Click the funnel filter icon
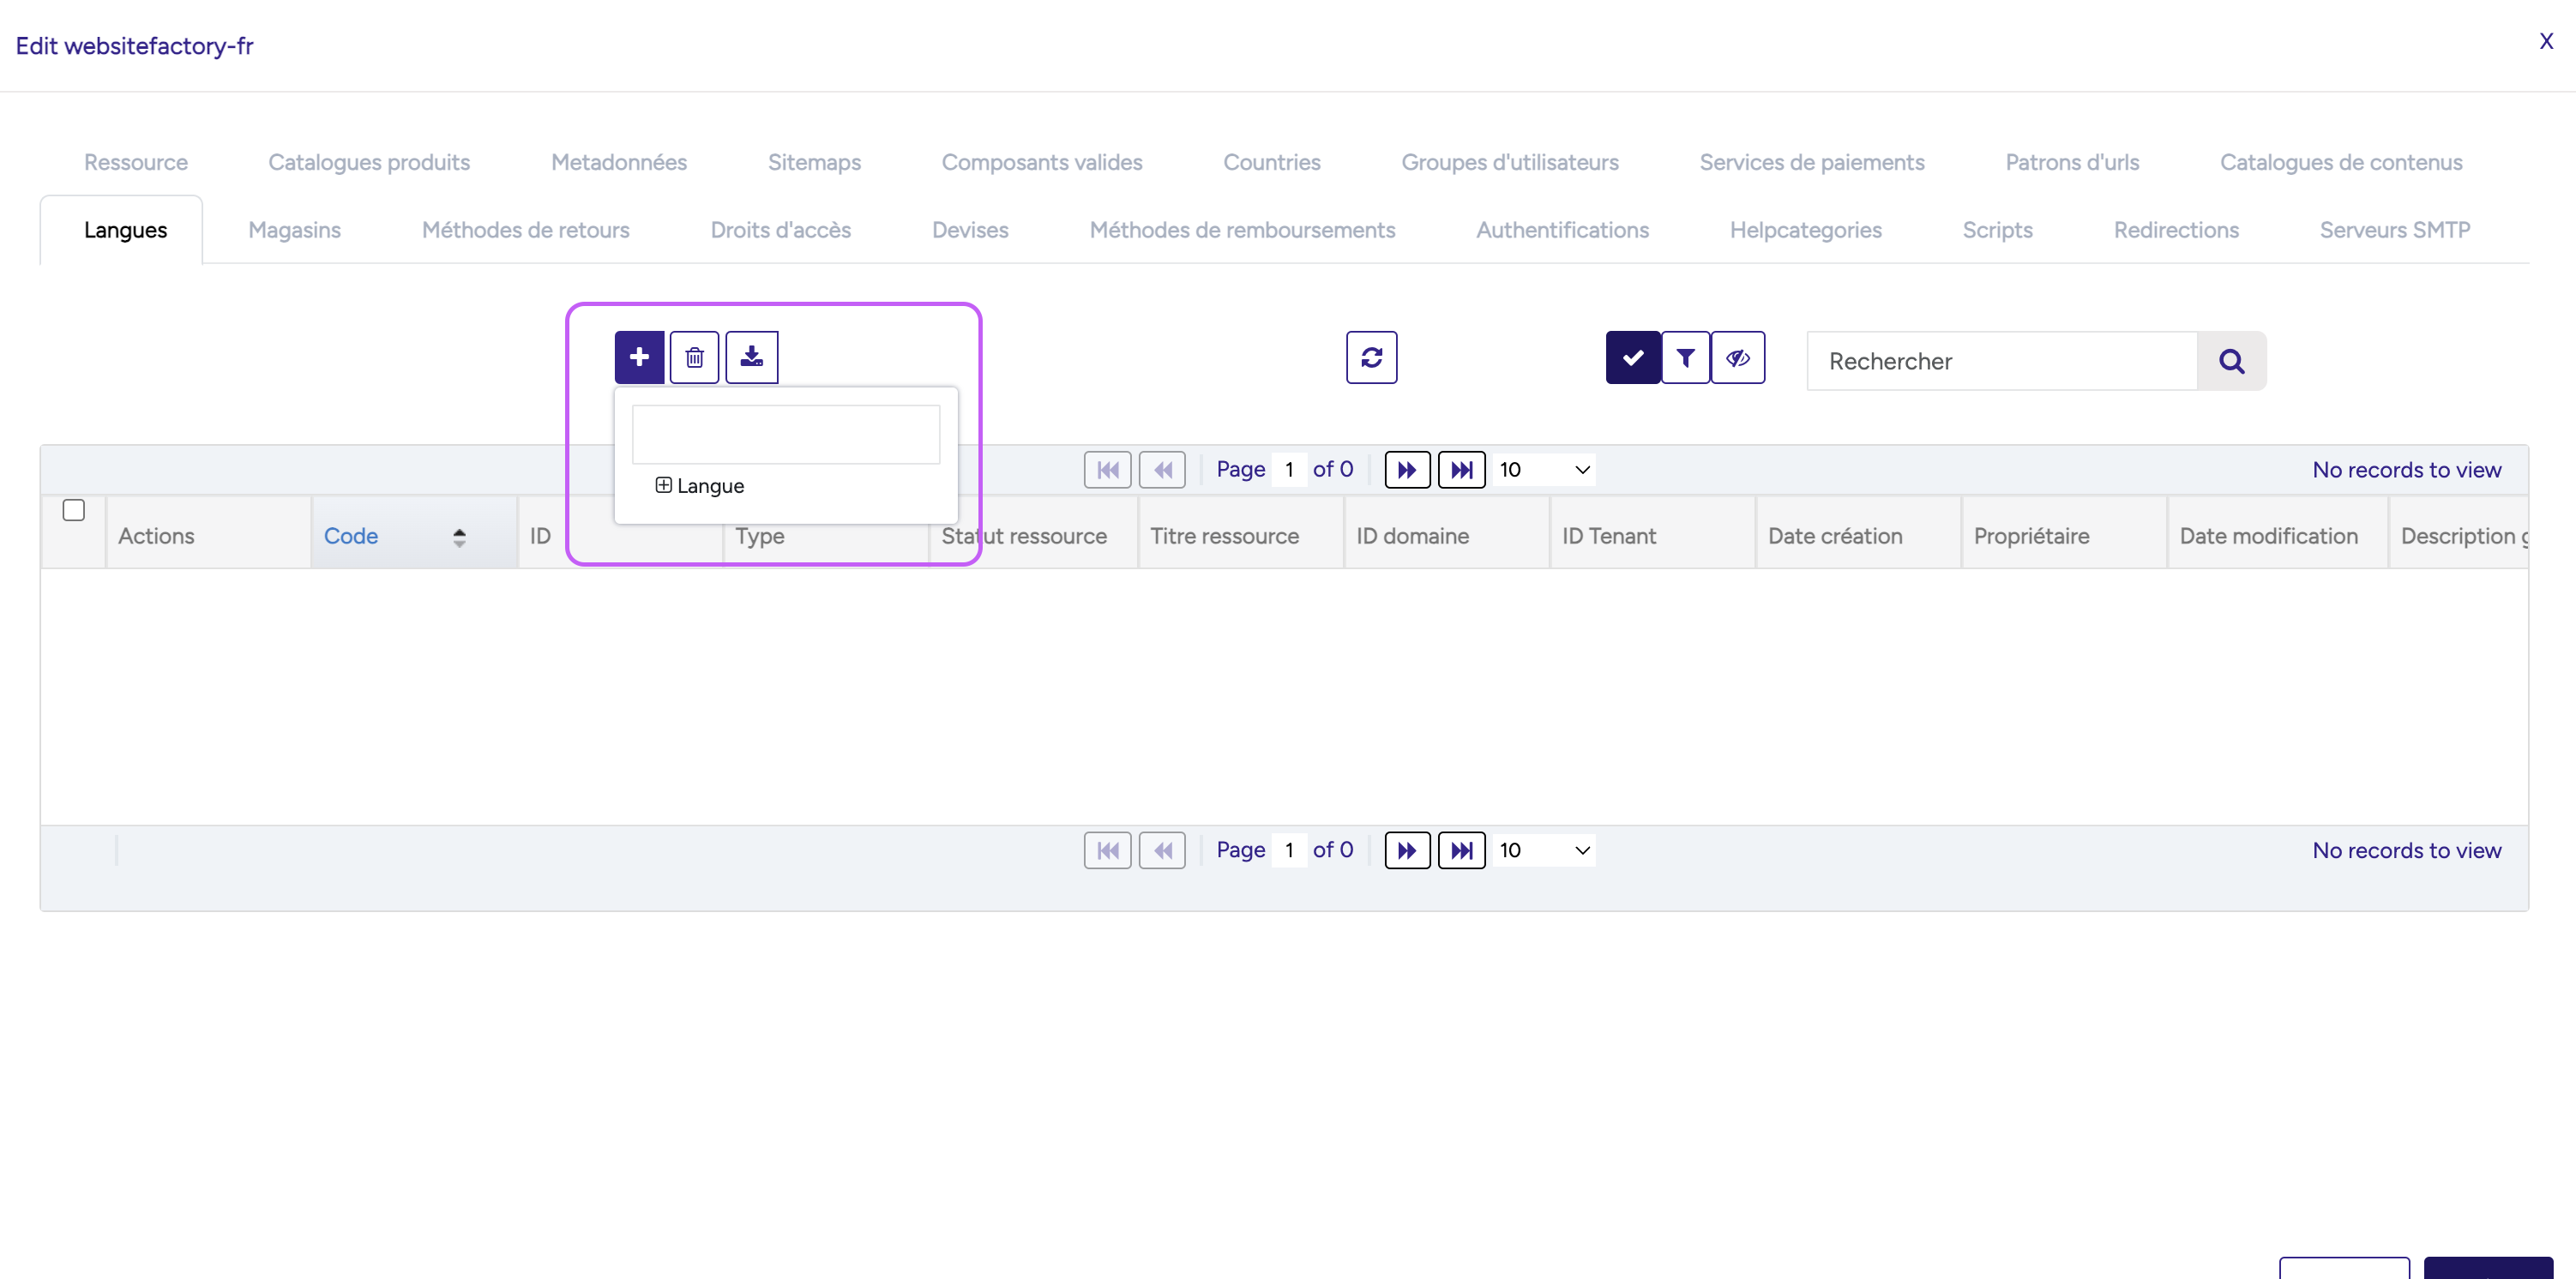The height and width of the screenshot is (1279, 2576). (x=1685, y=357)
